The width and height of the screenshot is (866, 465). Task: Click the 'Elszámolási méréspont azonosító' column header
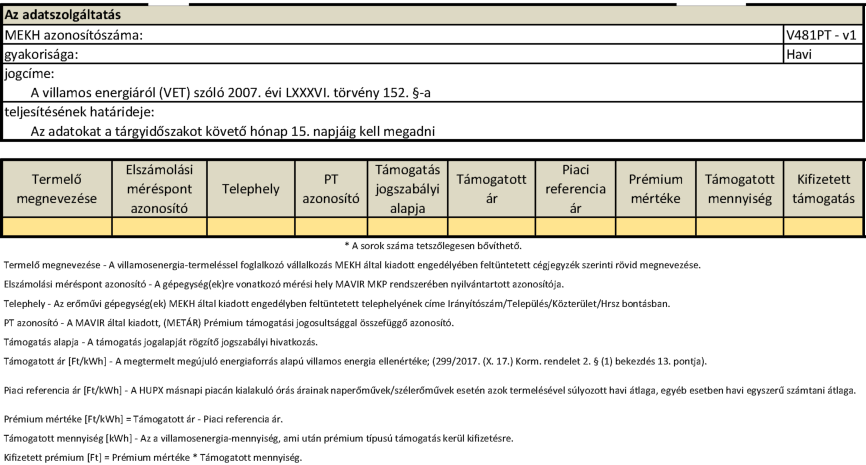click(159, 189)
